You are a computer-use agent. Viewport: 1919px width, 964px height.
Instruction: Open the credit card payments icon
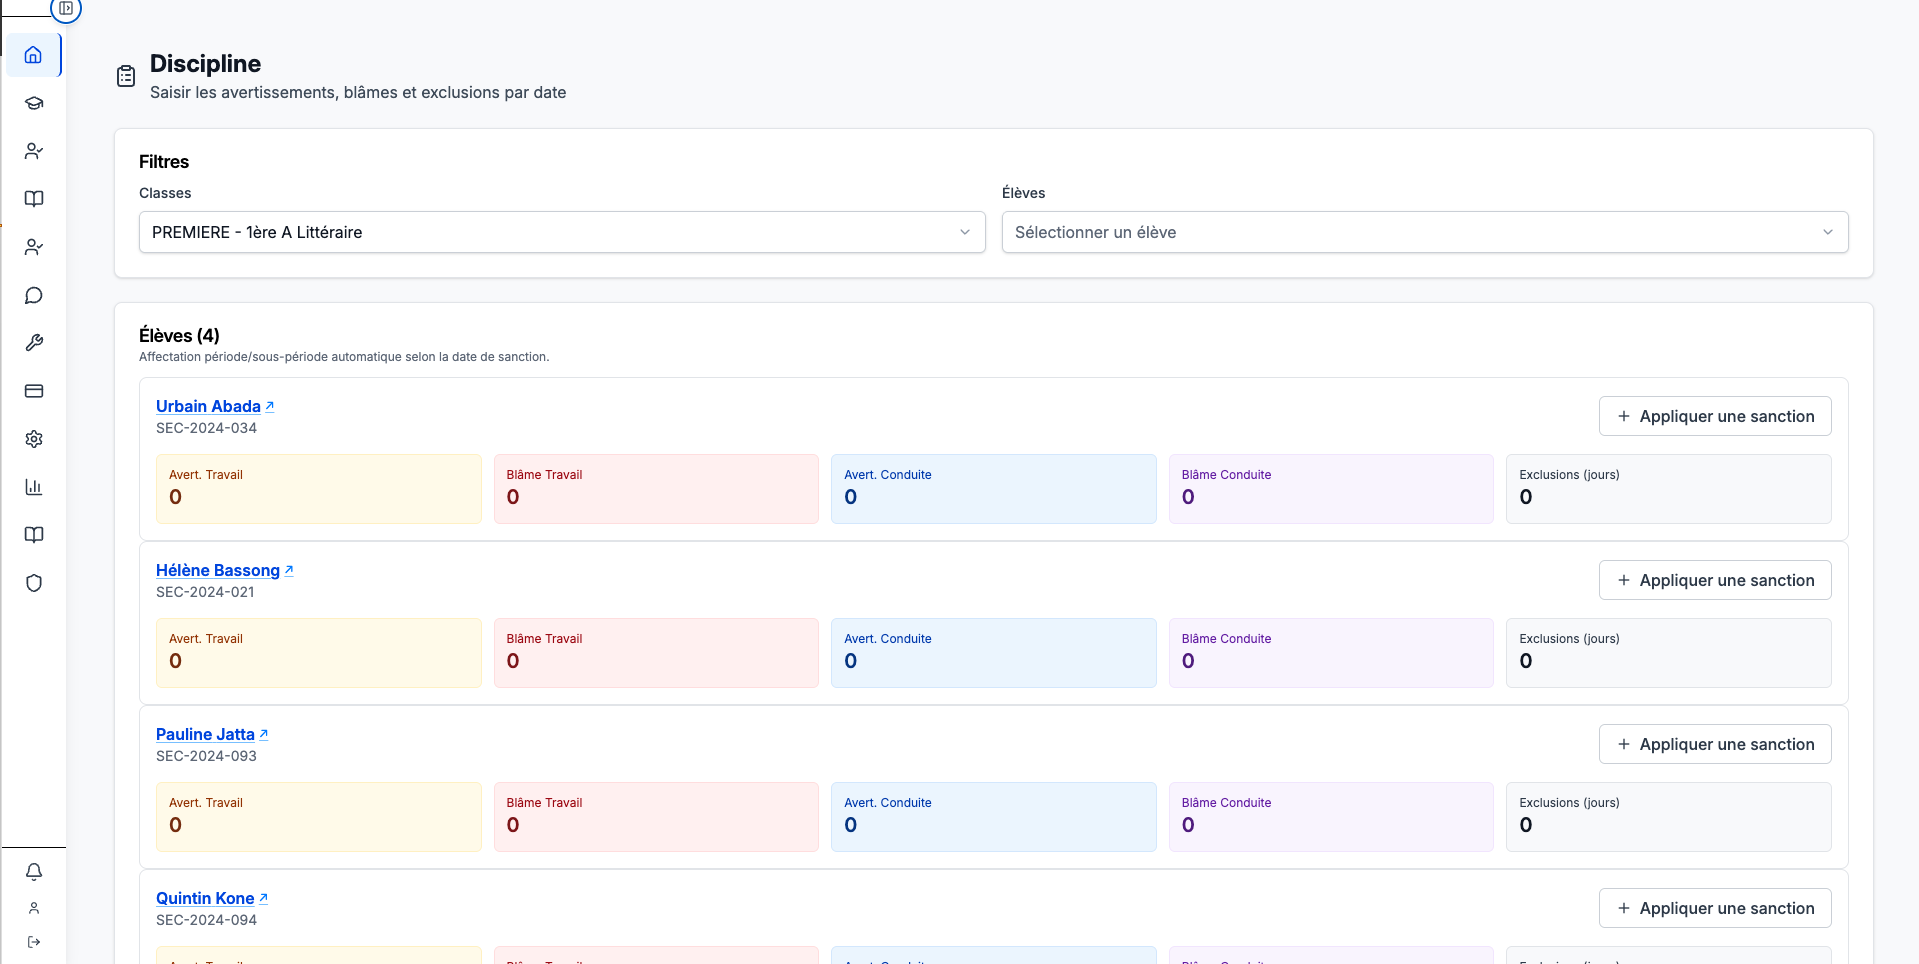(34, 391)
